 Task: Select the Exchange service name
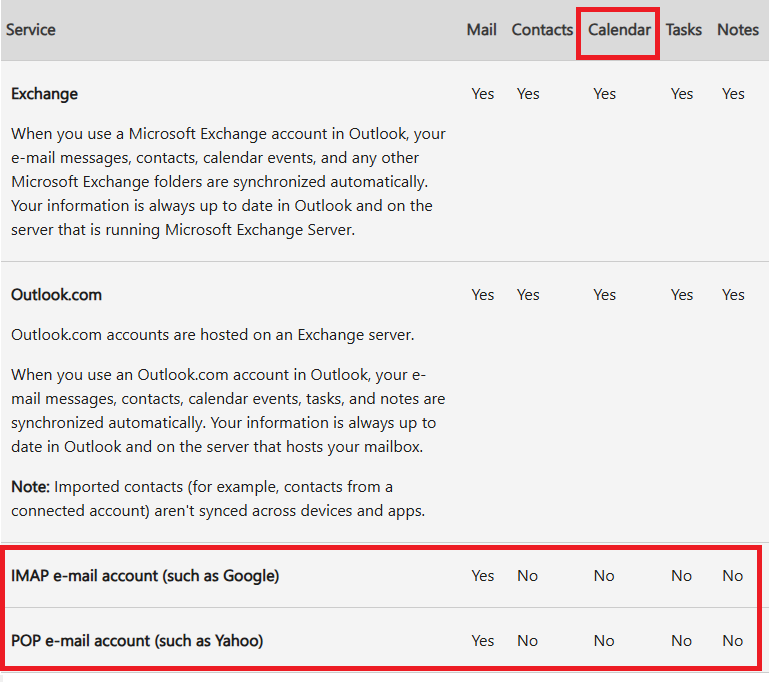point(45,94)
